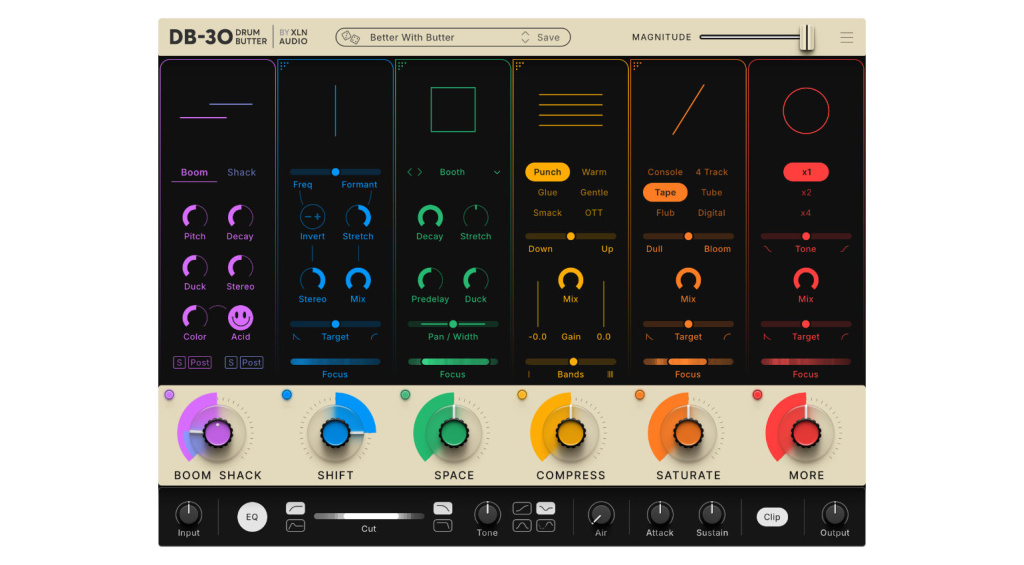1024x565 pixels.
Task: Click the high-slope icon right of More Tone
Action: (x=844, y=249)
